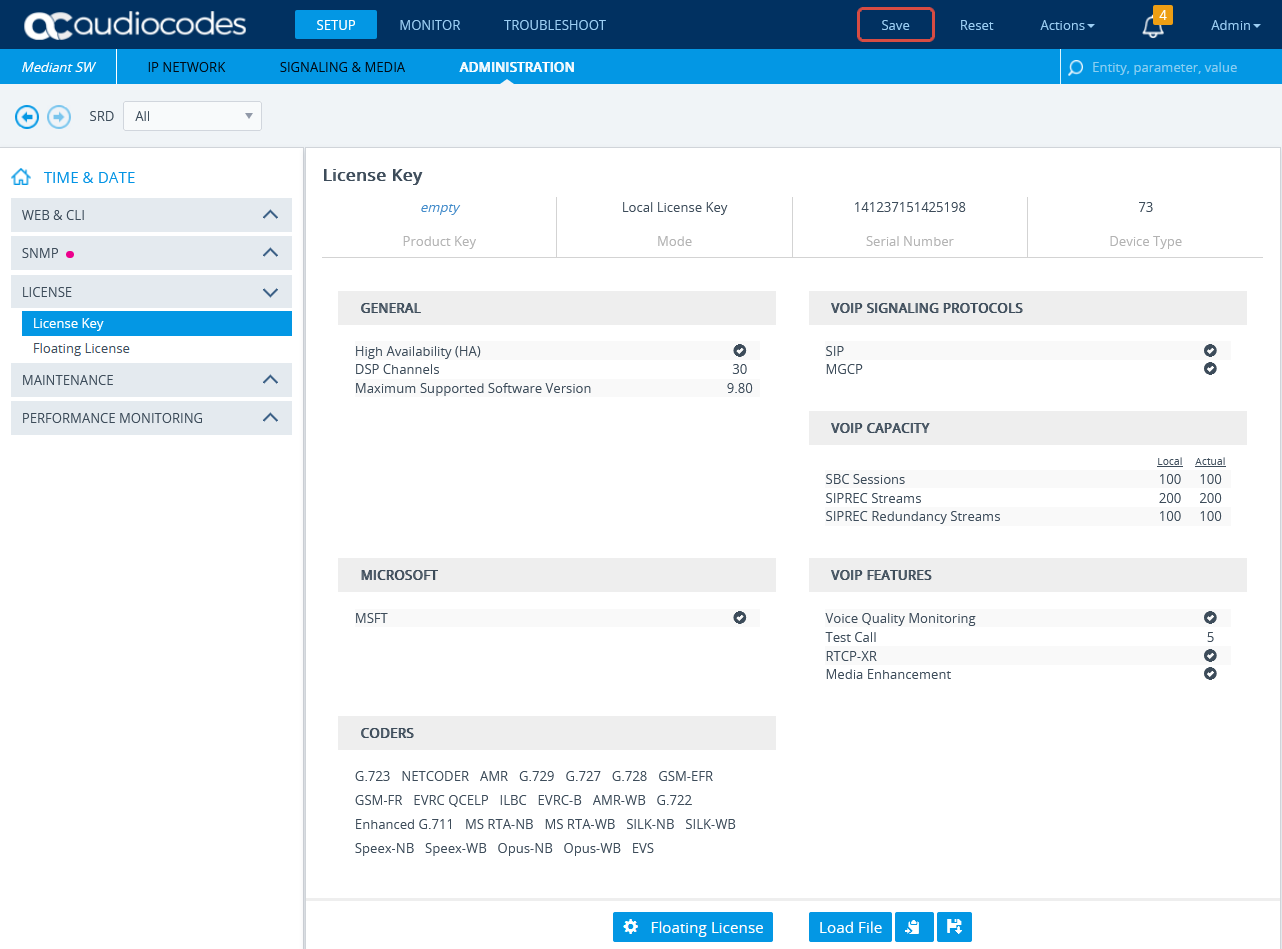Click the Voice Quality Monitoring checkmark icon
1282x949 pixels.
coord(1210,618)
